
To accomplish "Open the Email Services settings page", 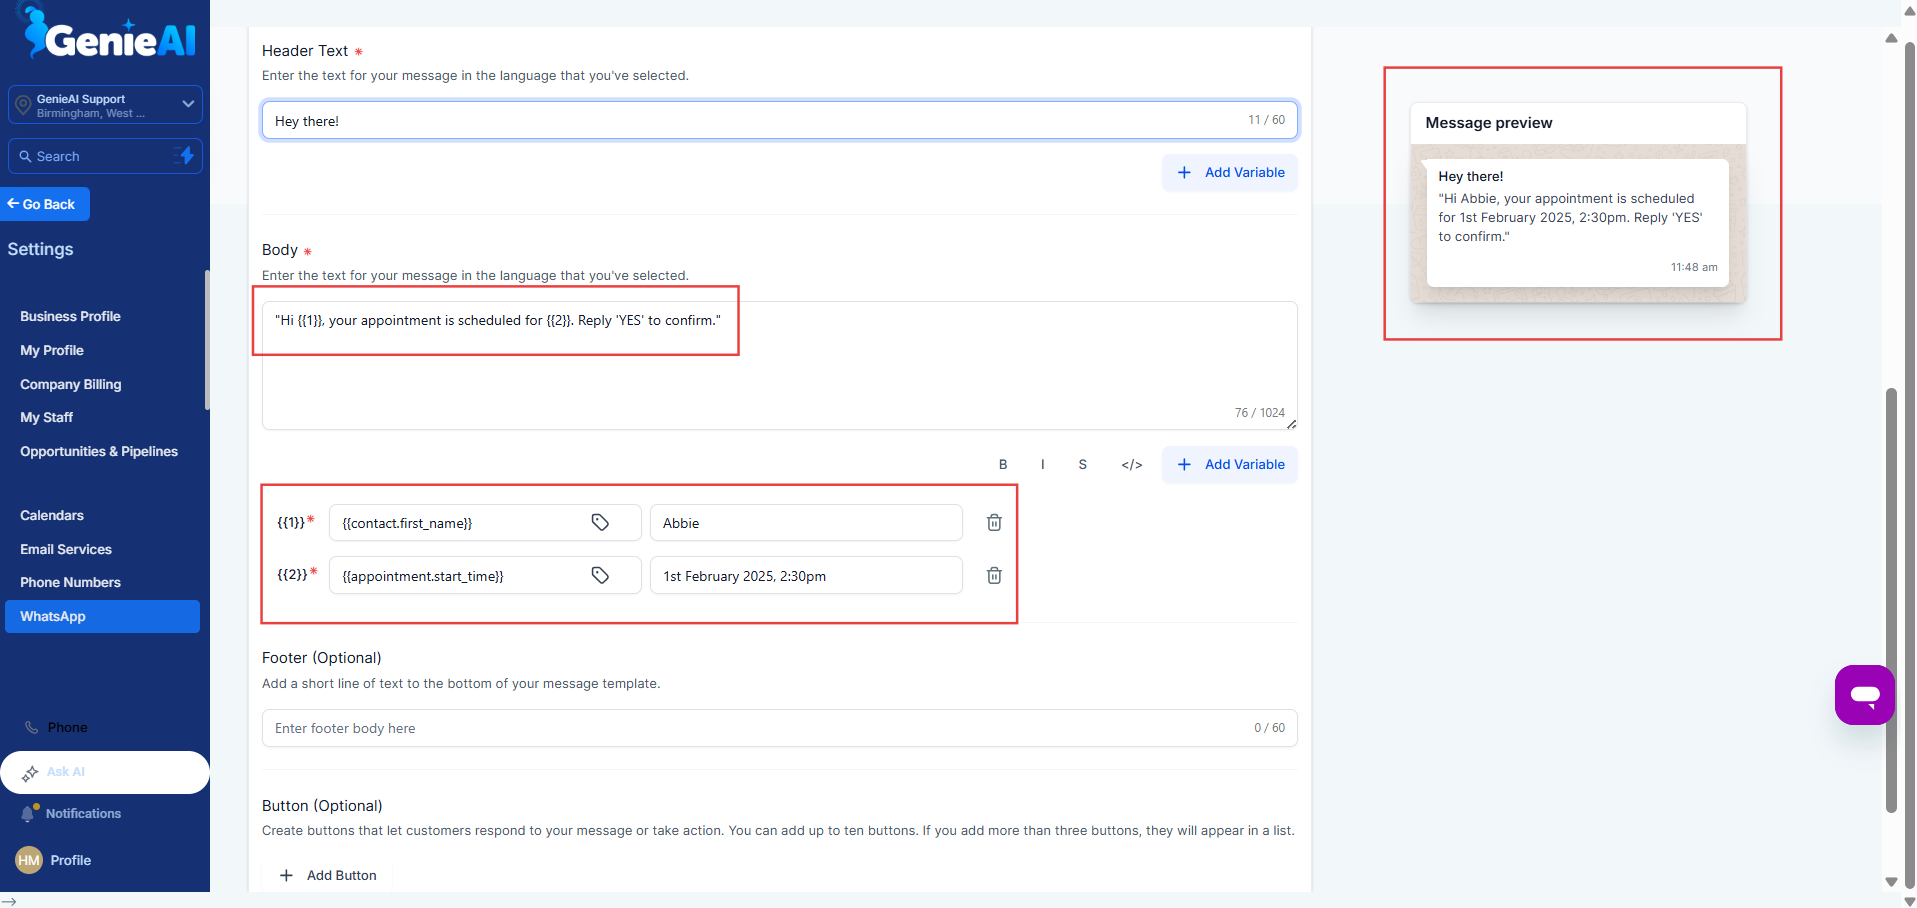I will pyautogui.click(x=65, y=549).
